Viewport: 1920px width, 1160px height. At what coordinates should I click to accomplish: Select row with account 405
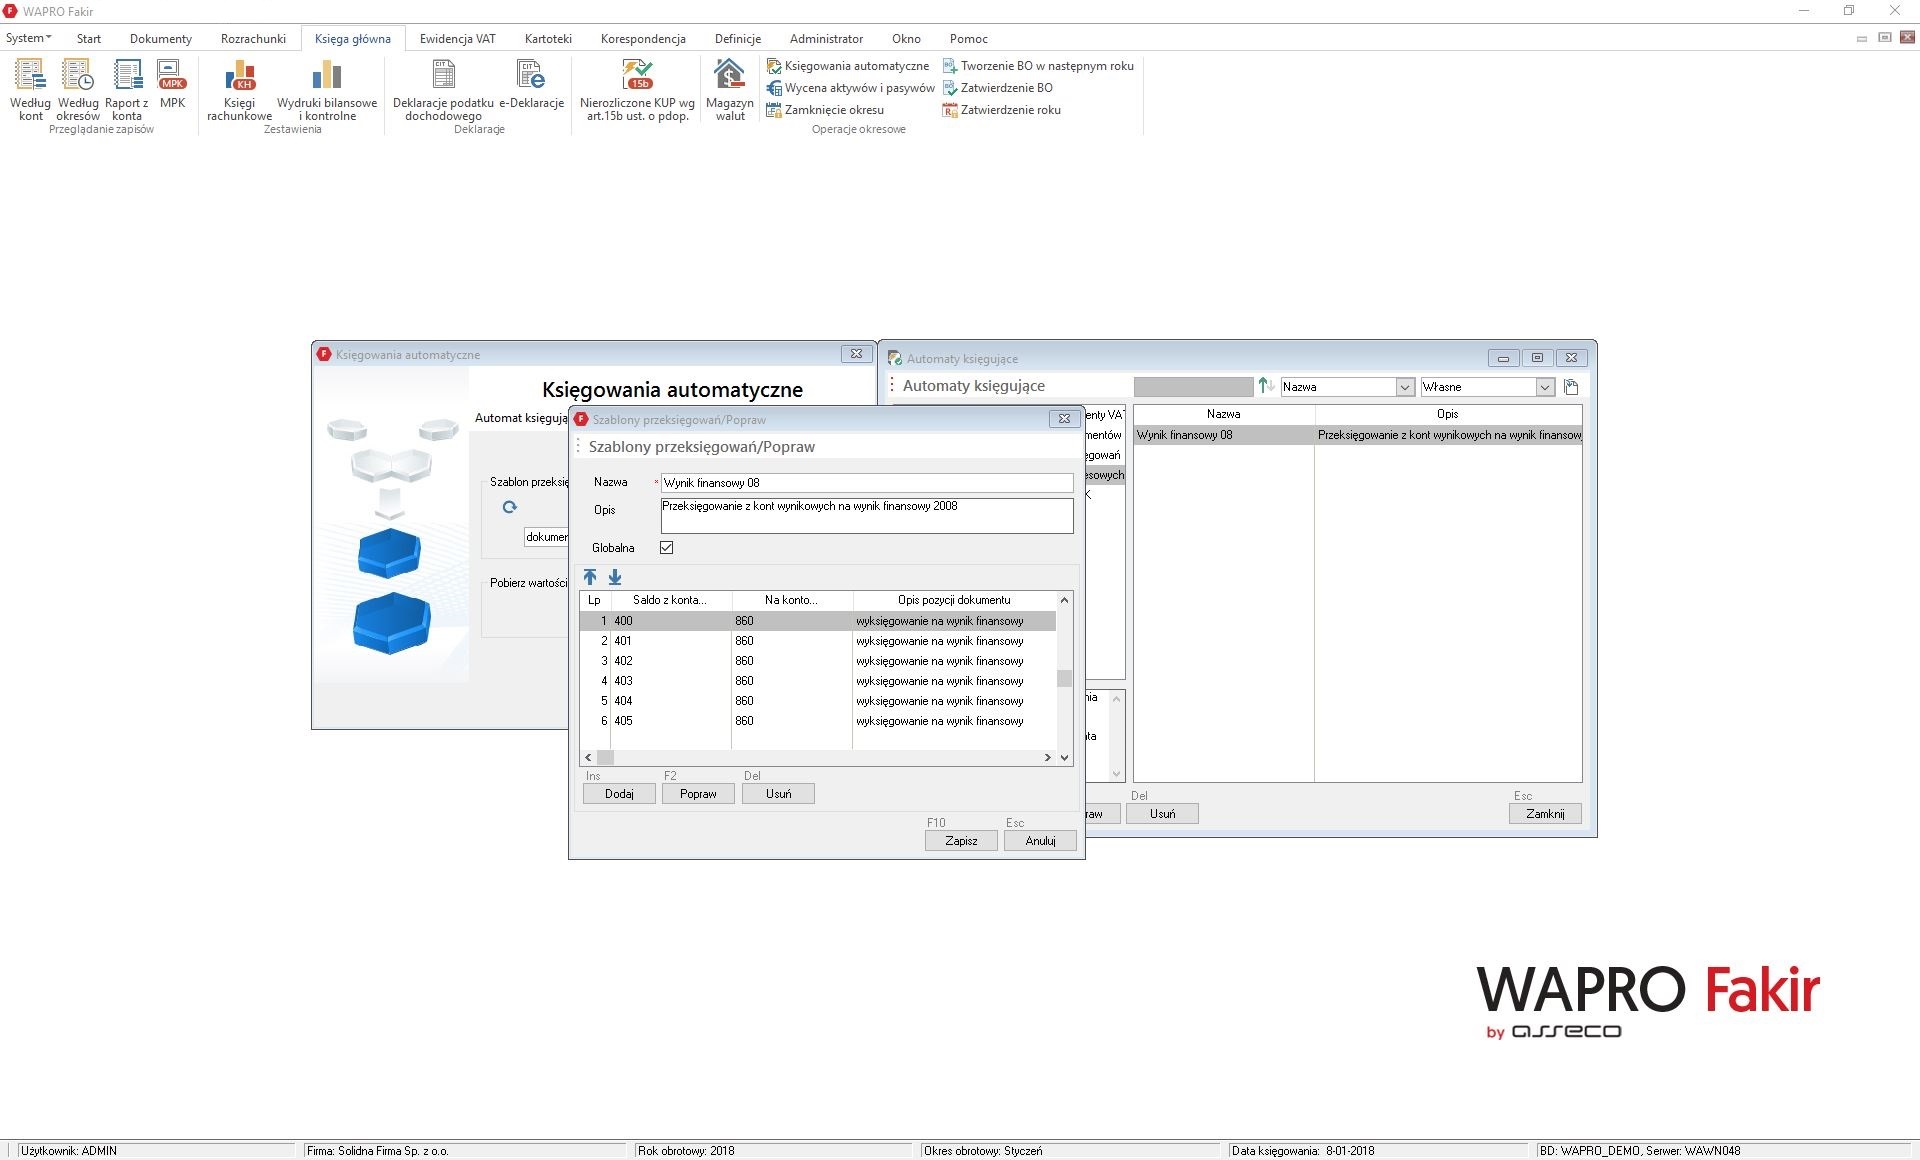click(x=817, y=721)
